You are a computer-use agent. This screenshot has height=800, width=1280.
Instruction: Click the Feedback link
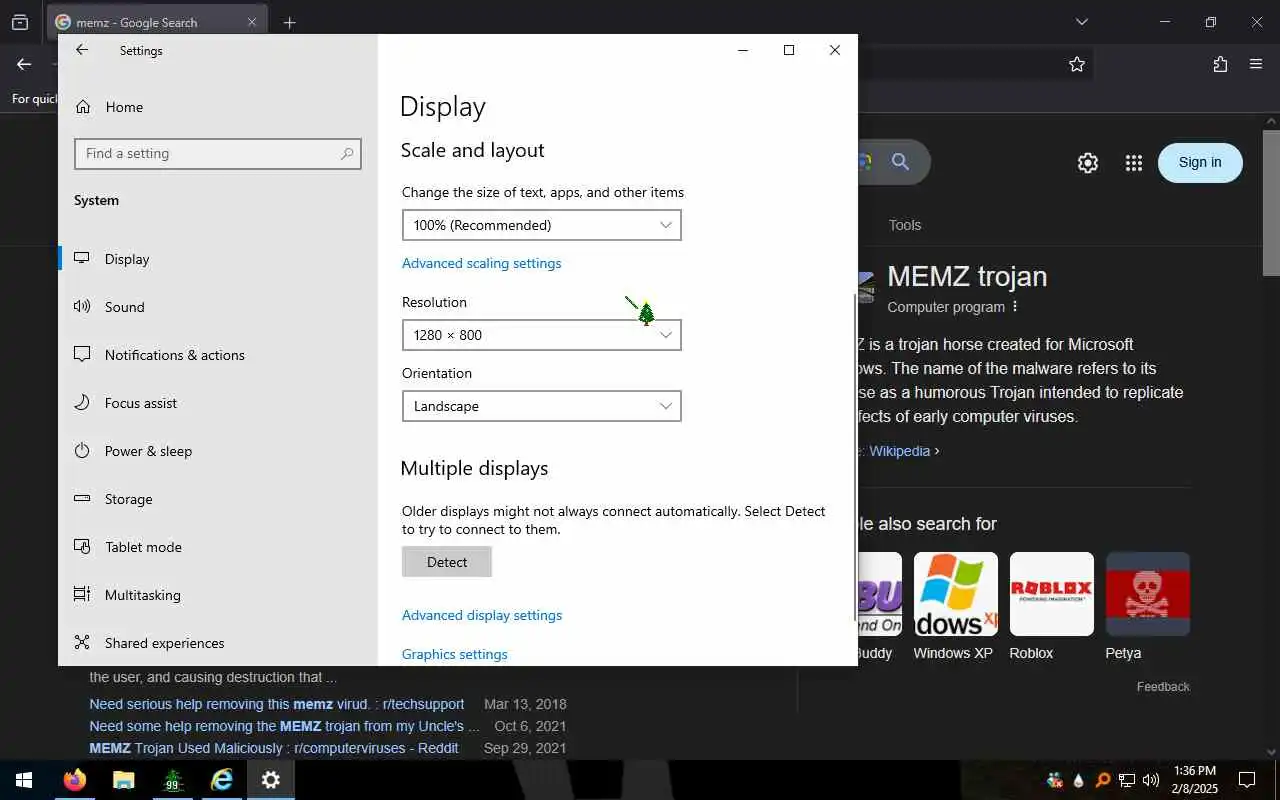1163,687
